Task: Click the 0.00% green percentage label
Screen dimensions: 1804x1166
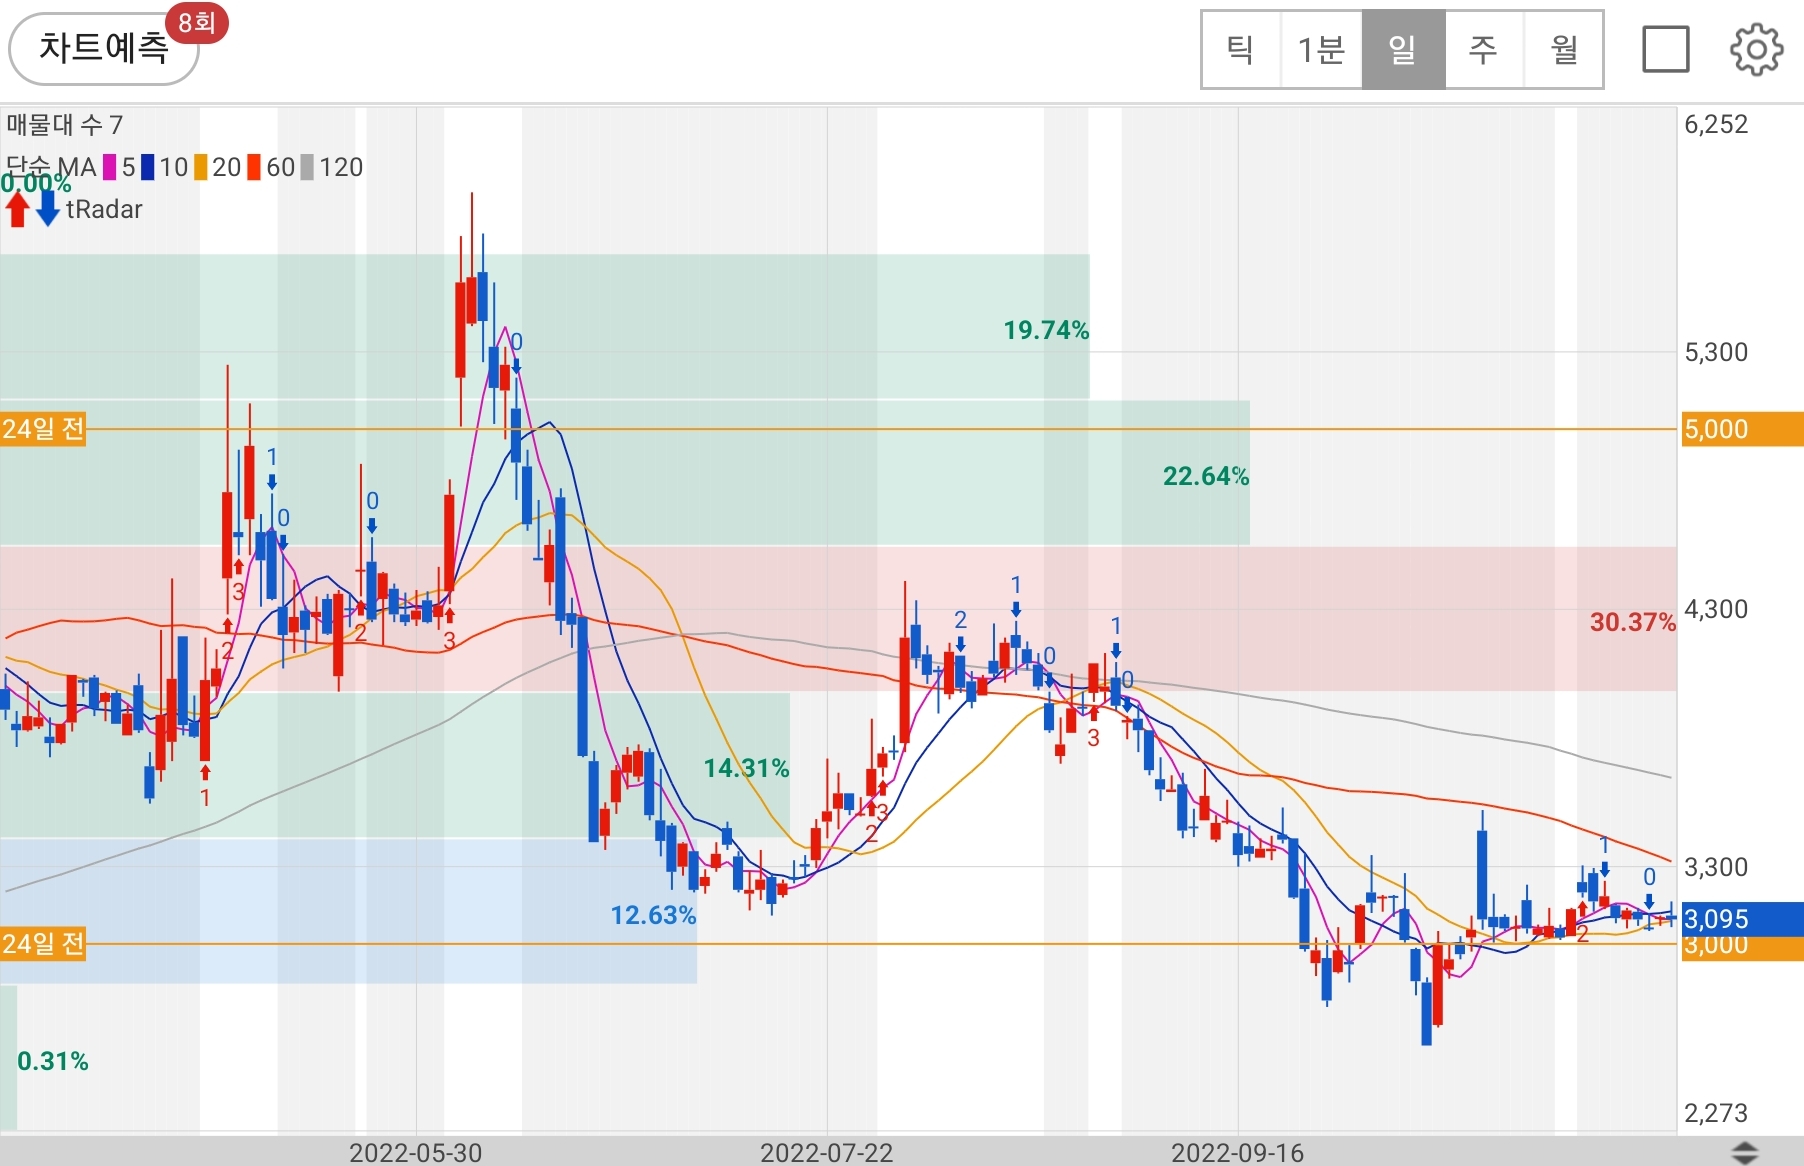Action: [36, 184]
